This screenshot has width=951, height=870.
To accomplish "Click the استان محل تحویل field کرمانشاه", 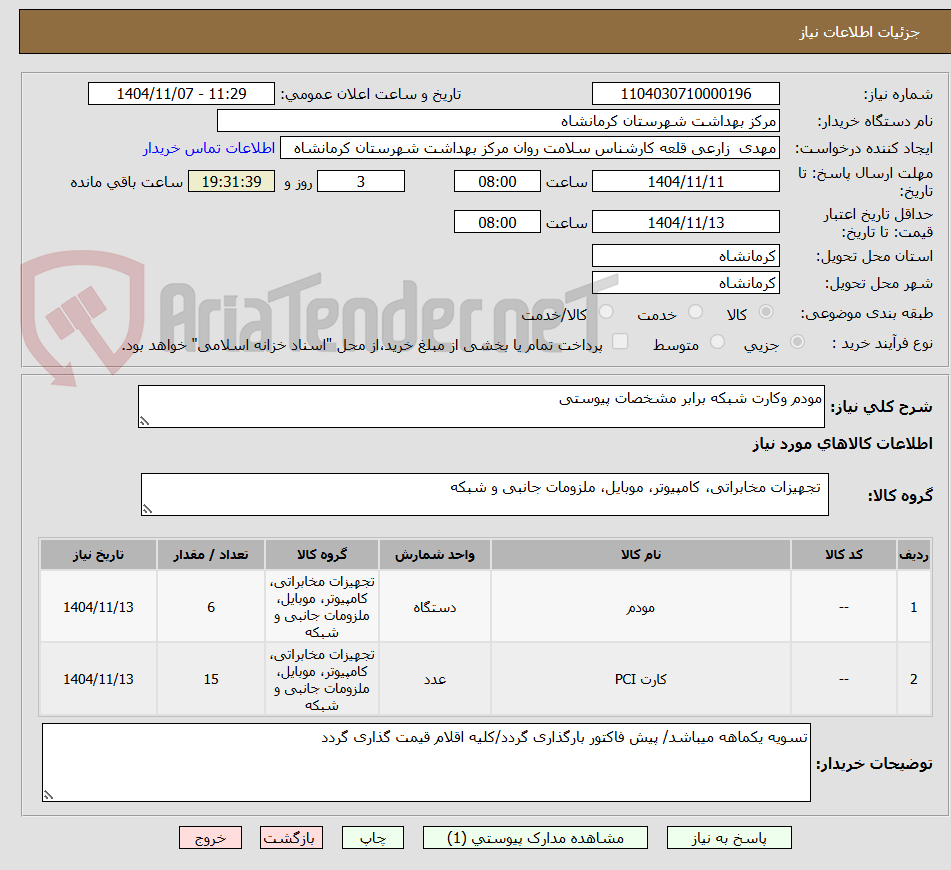I will click(x=685, y=256).
